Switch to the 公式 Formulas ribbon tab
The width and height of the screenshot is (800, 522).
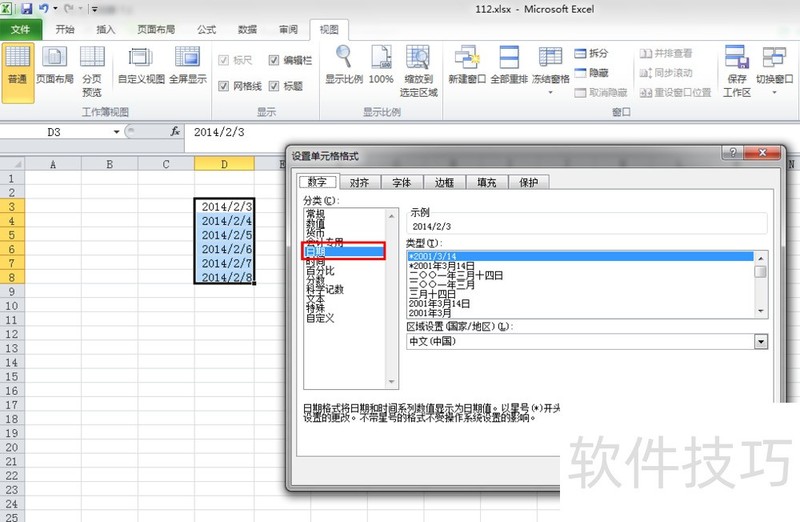(x=207, y=30)
